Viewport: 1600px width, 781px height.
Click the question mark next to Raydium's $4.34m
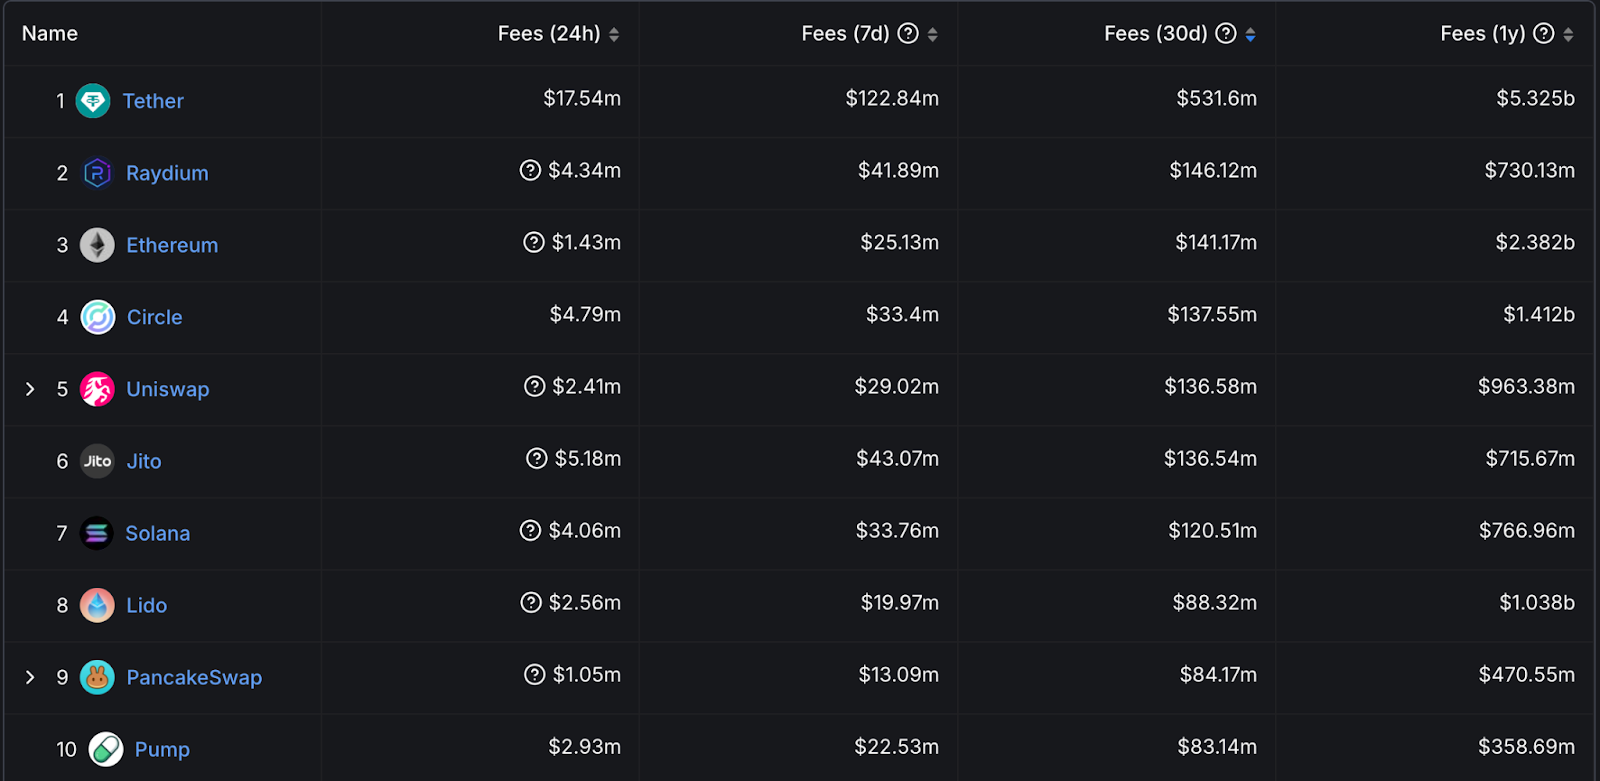tap(530, 170)
